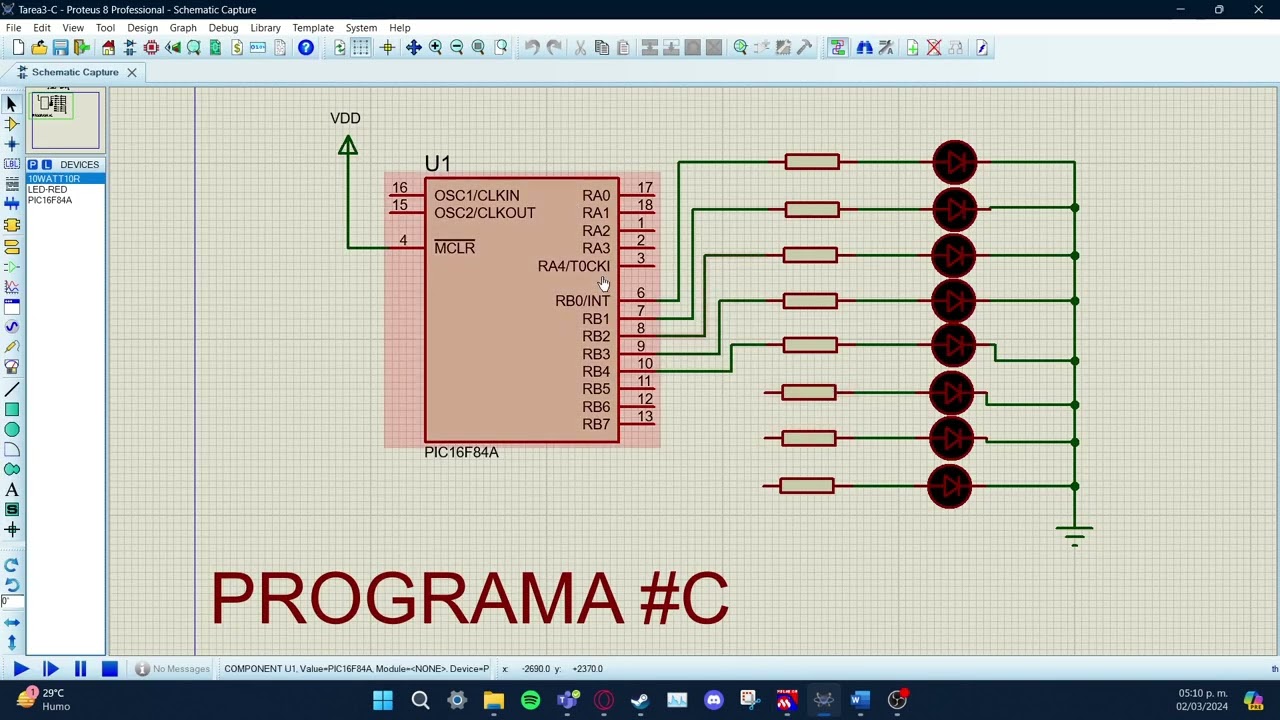Click the Rotate Clockwise icon
Screen dimensions: 1280x720
click(12, 565)
